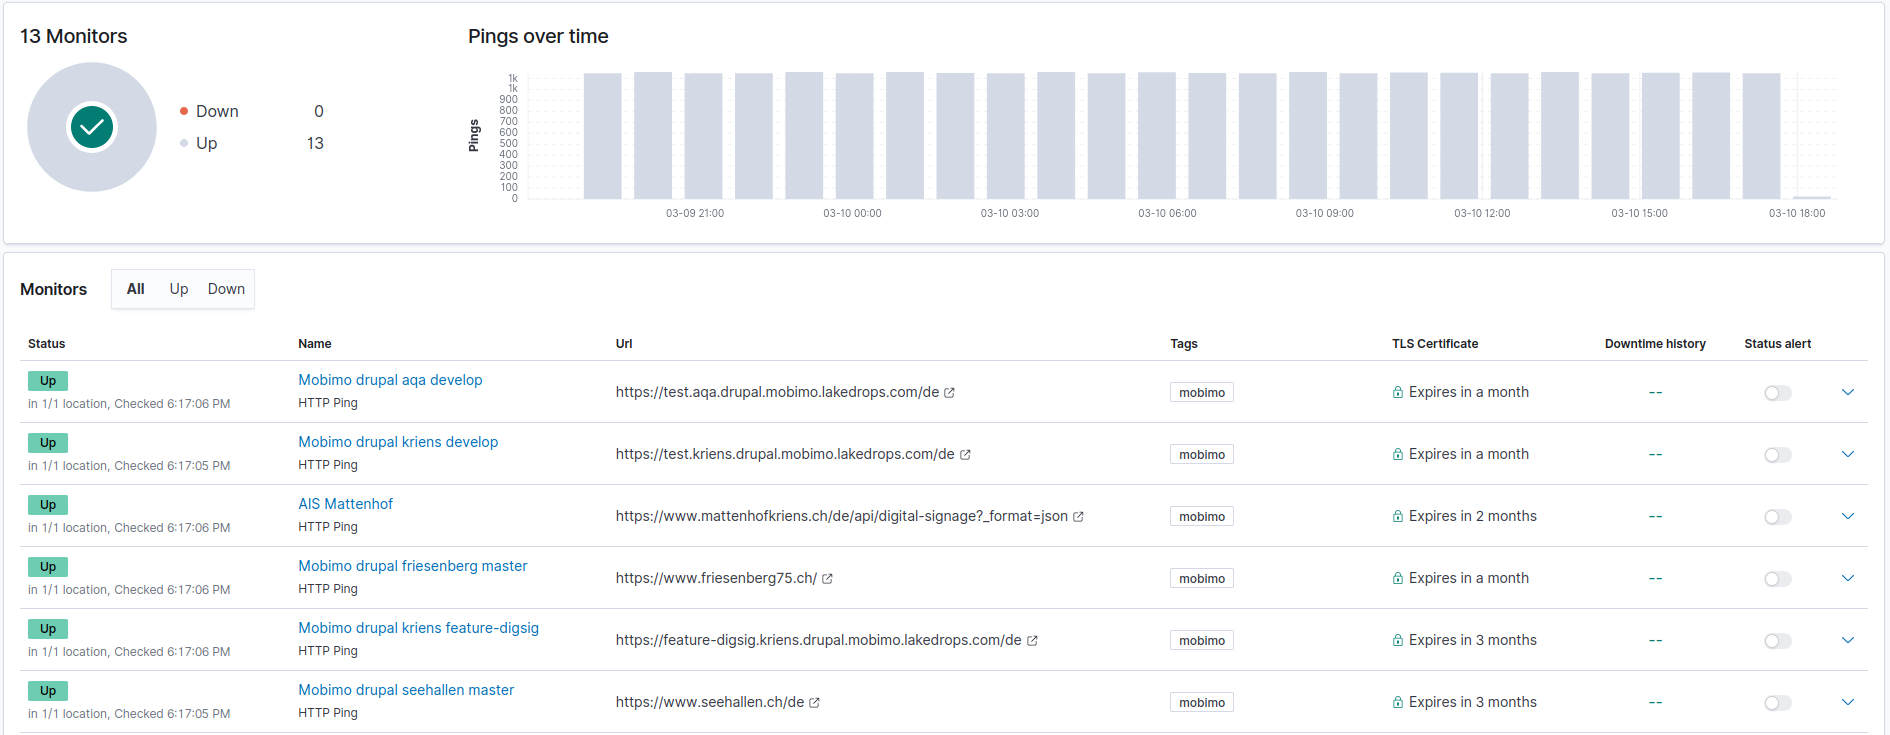Click external link icon beside test.kriens URL
The image size is (1890, 735).
tap(965, 455)
